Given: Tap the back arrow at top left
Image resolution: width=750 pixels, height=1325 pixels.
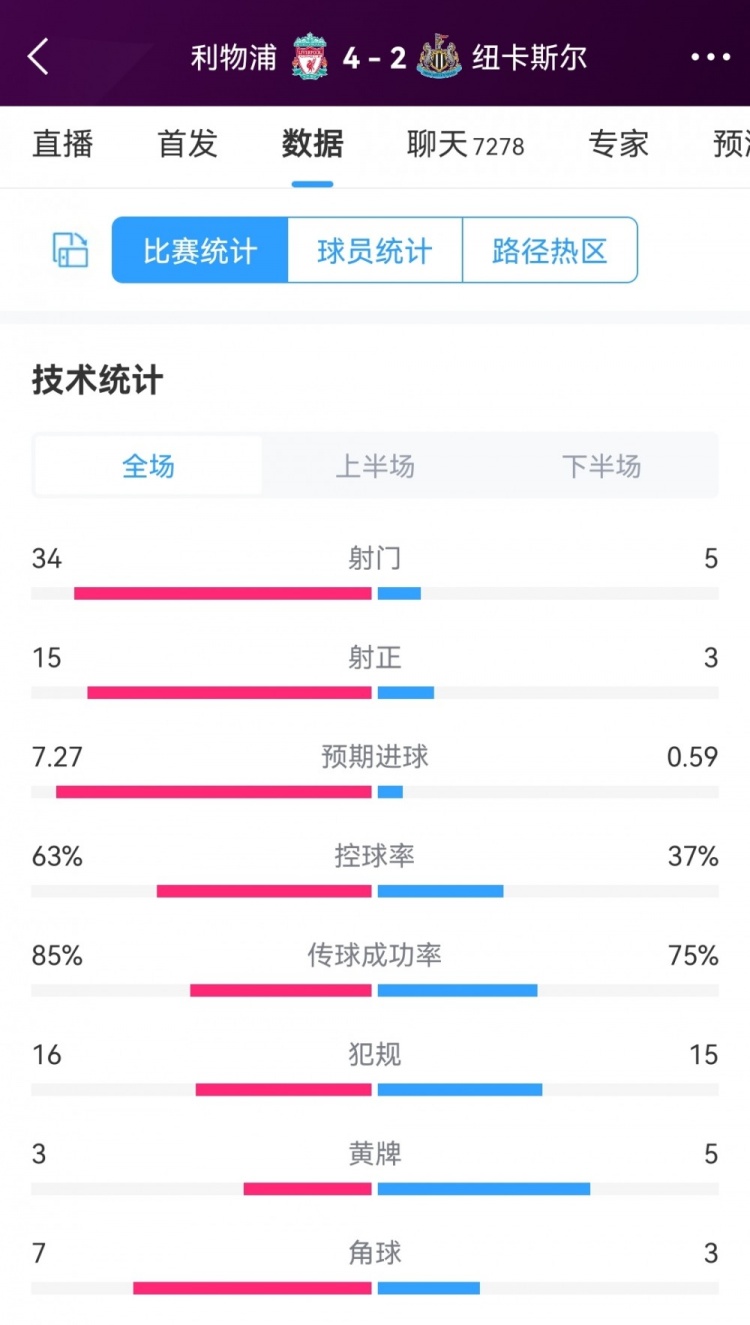Looking at the screenshot, I should pyautogui.click(x=38, y=58).
